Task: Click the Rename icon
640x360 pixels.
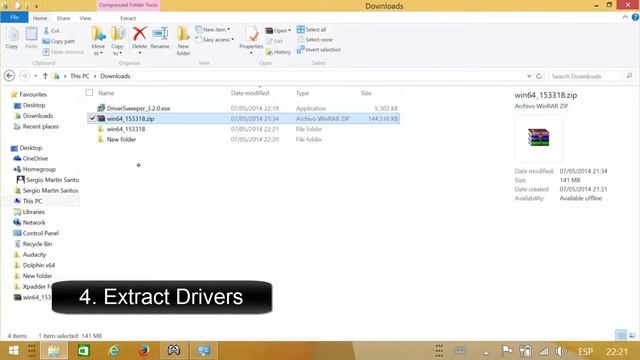Action: (x=160, y=38)
